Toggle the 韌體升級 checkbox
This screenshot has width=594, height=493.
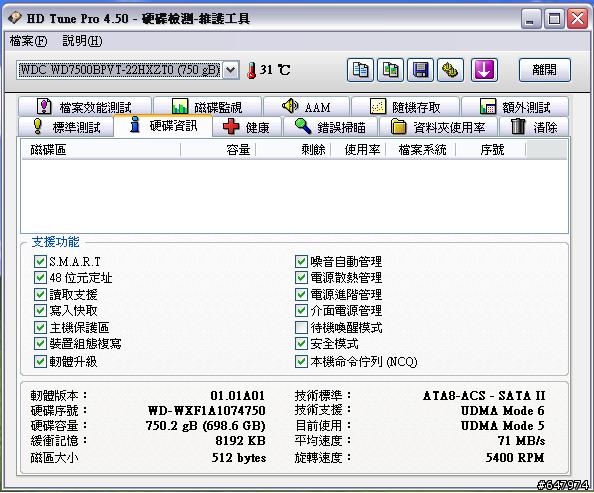pos(40,361)
